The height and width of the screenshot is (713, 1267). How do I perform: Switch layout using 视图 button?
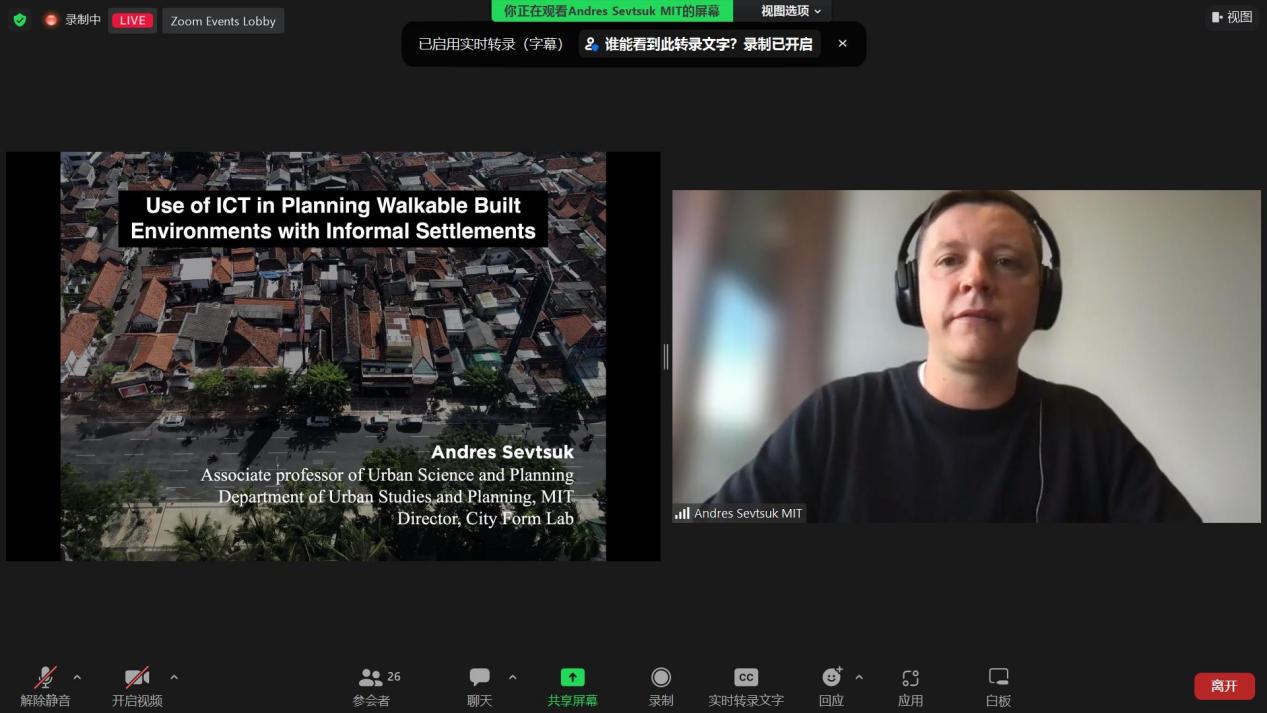pos(1232,17)
